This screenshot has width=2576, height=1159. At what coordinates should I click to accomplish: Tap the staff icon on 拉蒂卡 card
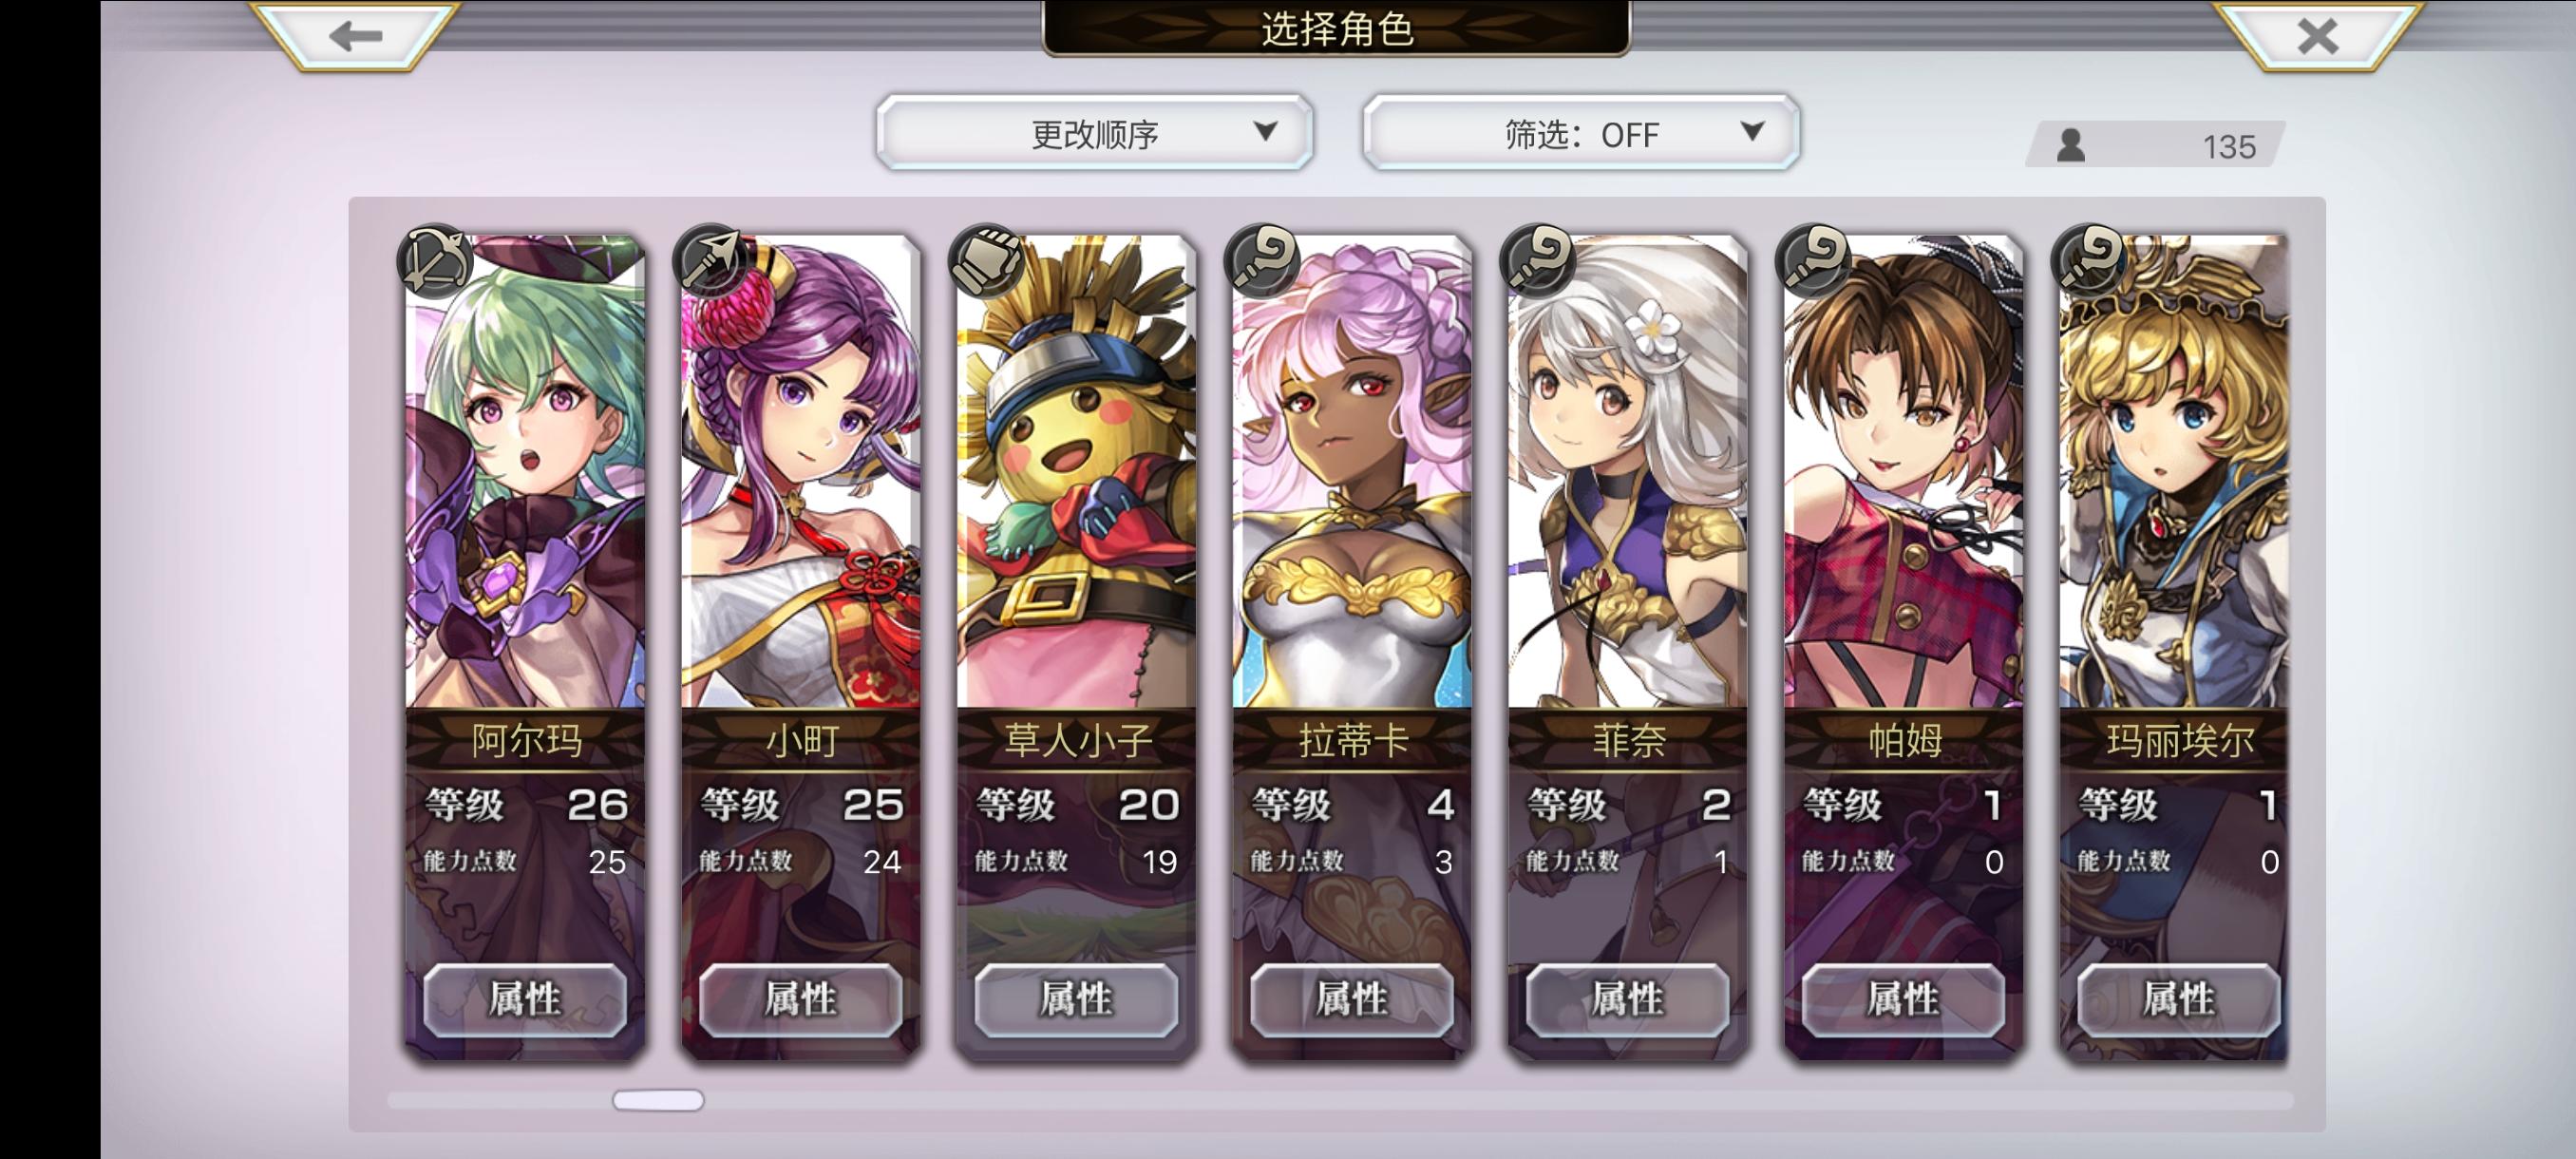1263,261
